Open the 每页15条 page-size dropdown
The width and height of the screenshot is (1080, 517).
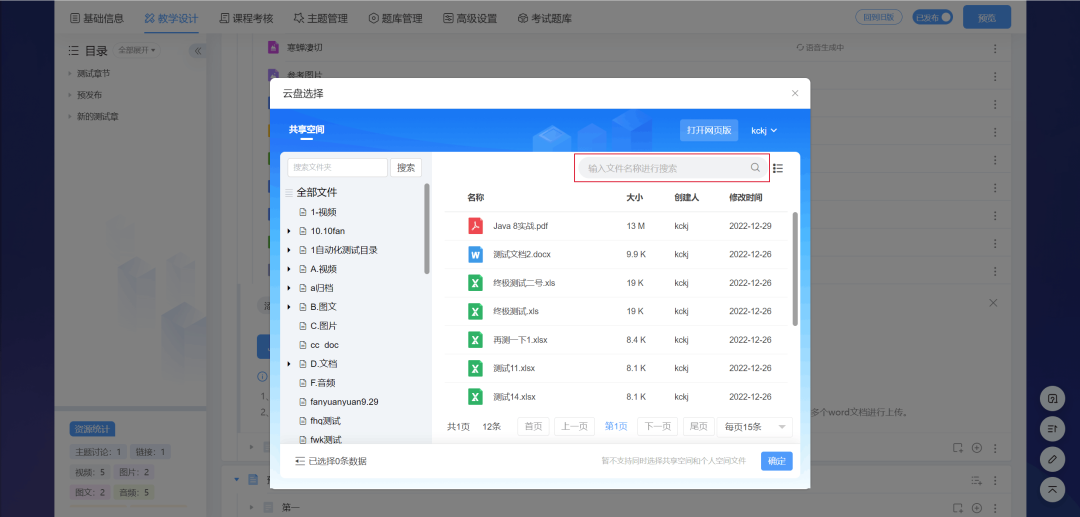click(x=754, y=427)
